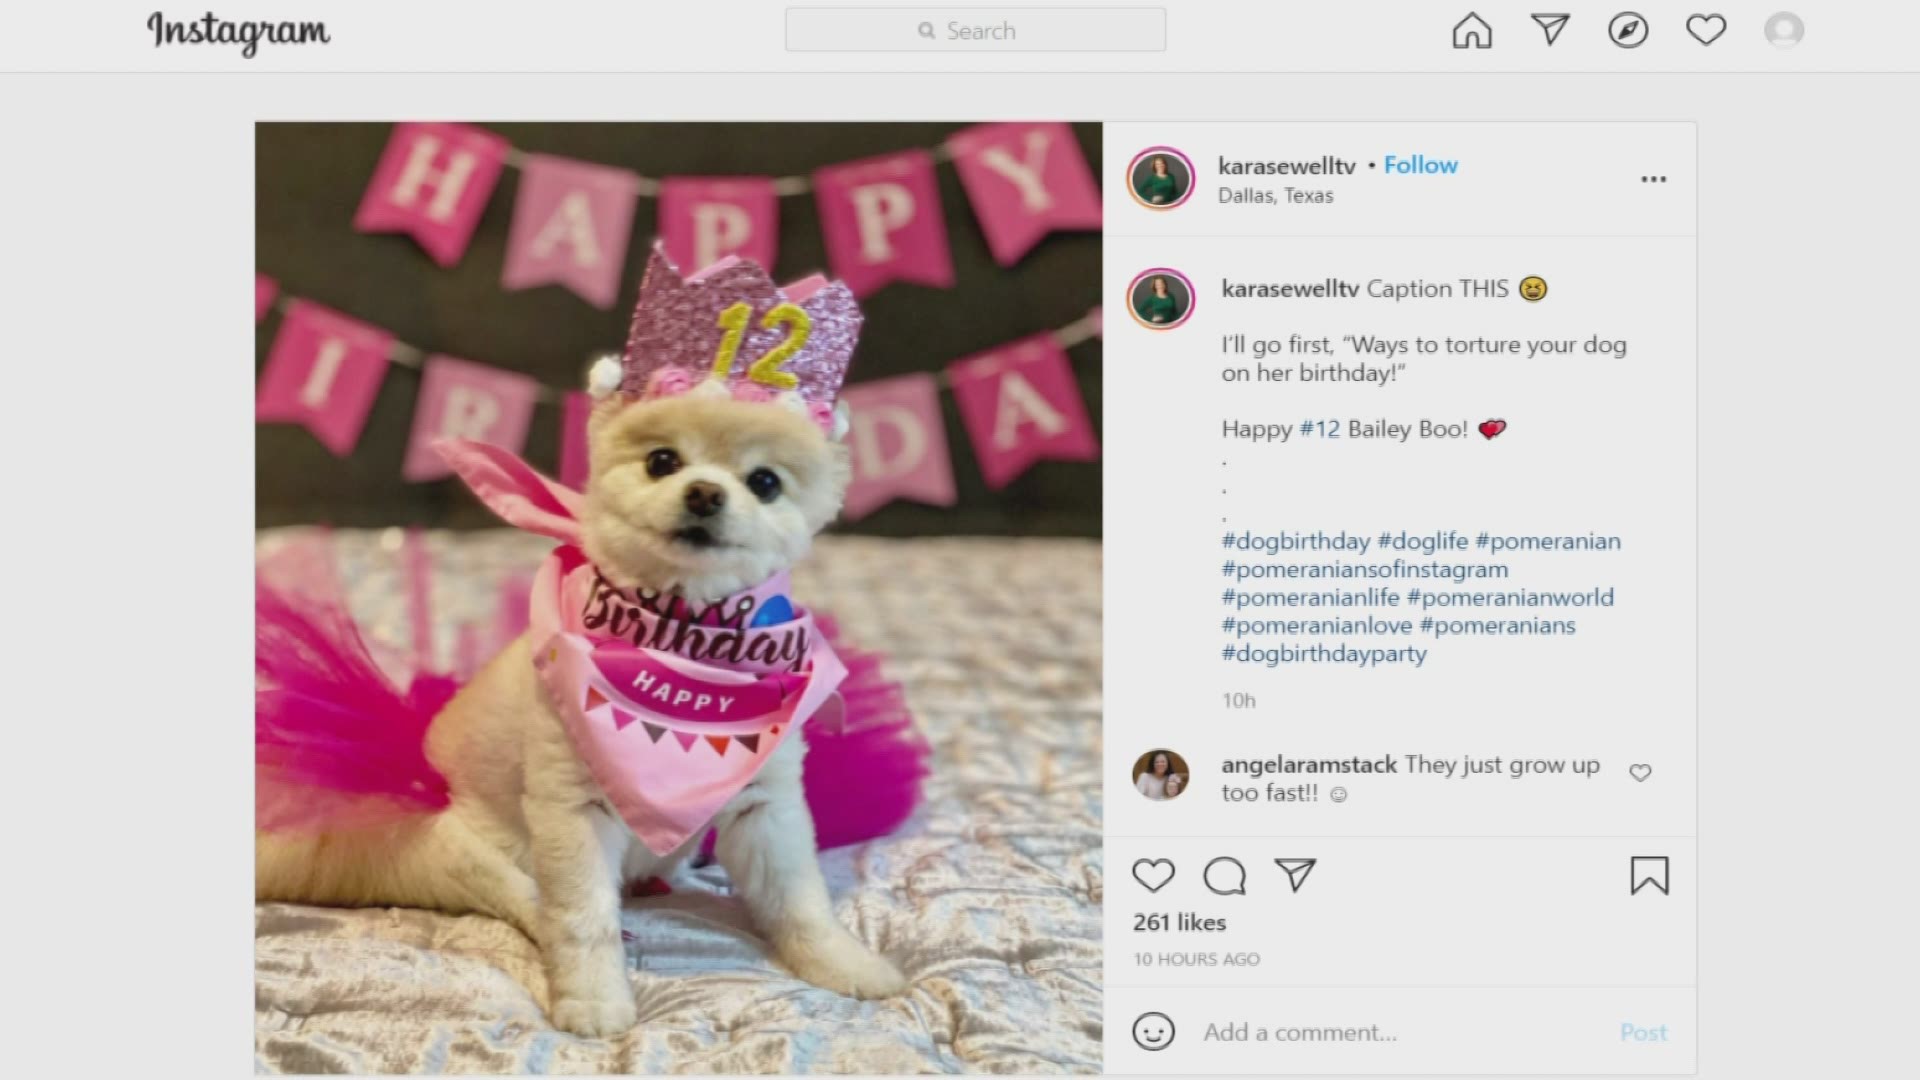This screenshot has width=1920, height=1080.
Task: Save post with bookmark icon
Action: [x=1649, y=876]
